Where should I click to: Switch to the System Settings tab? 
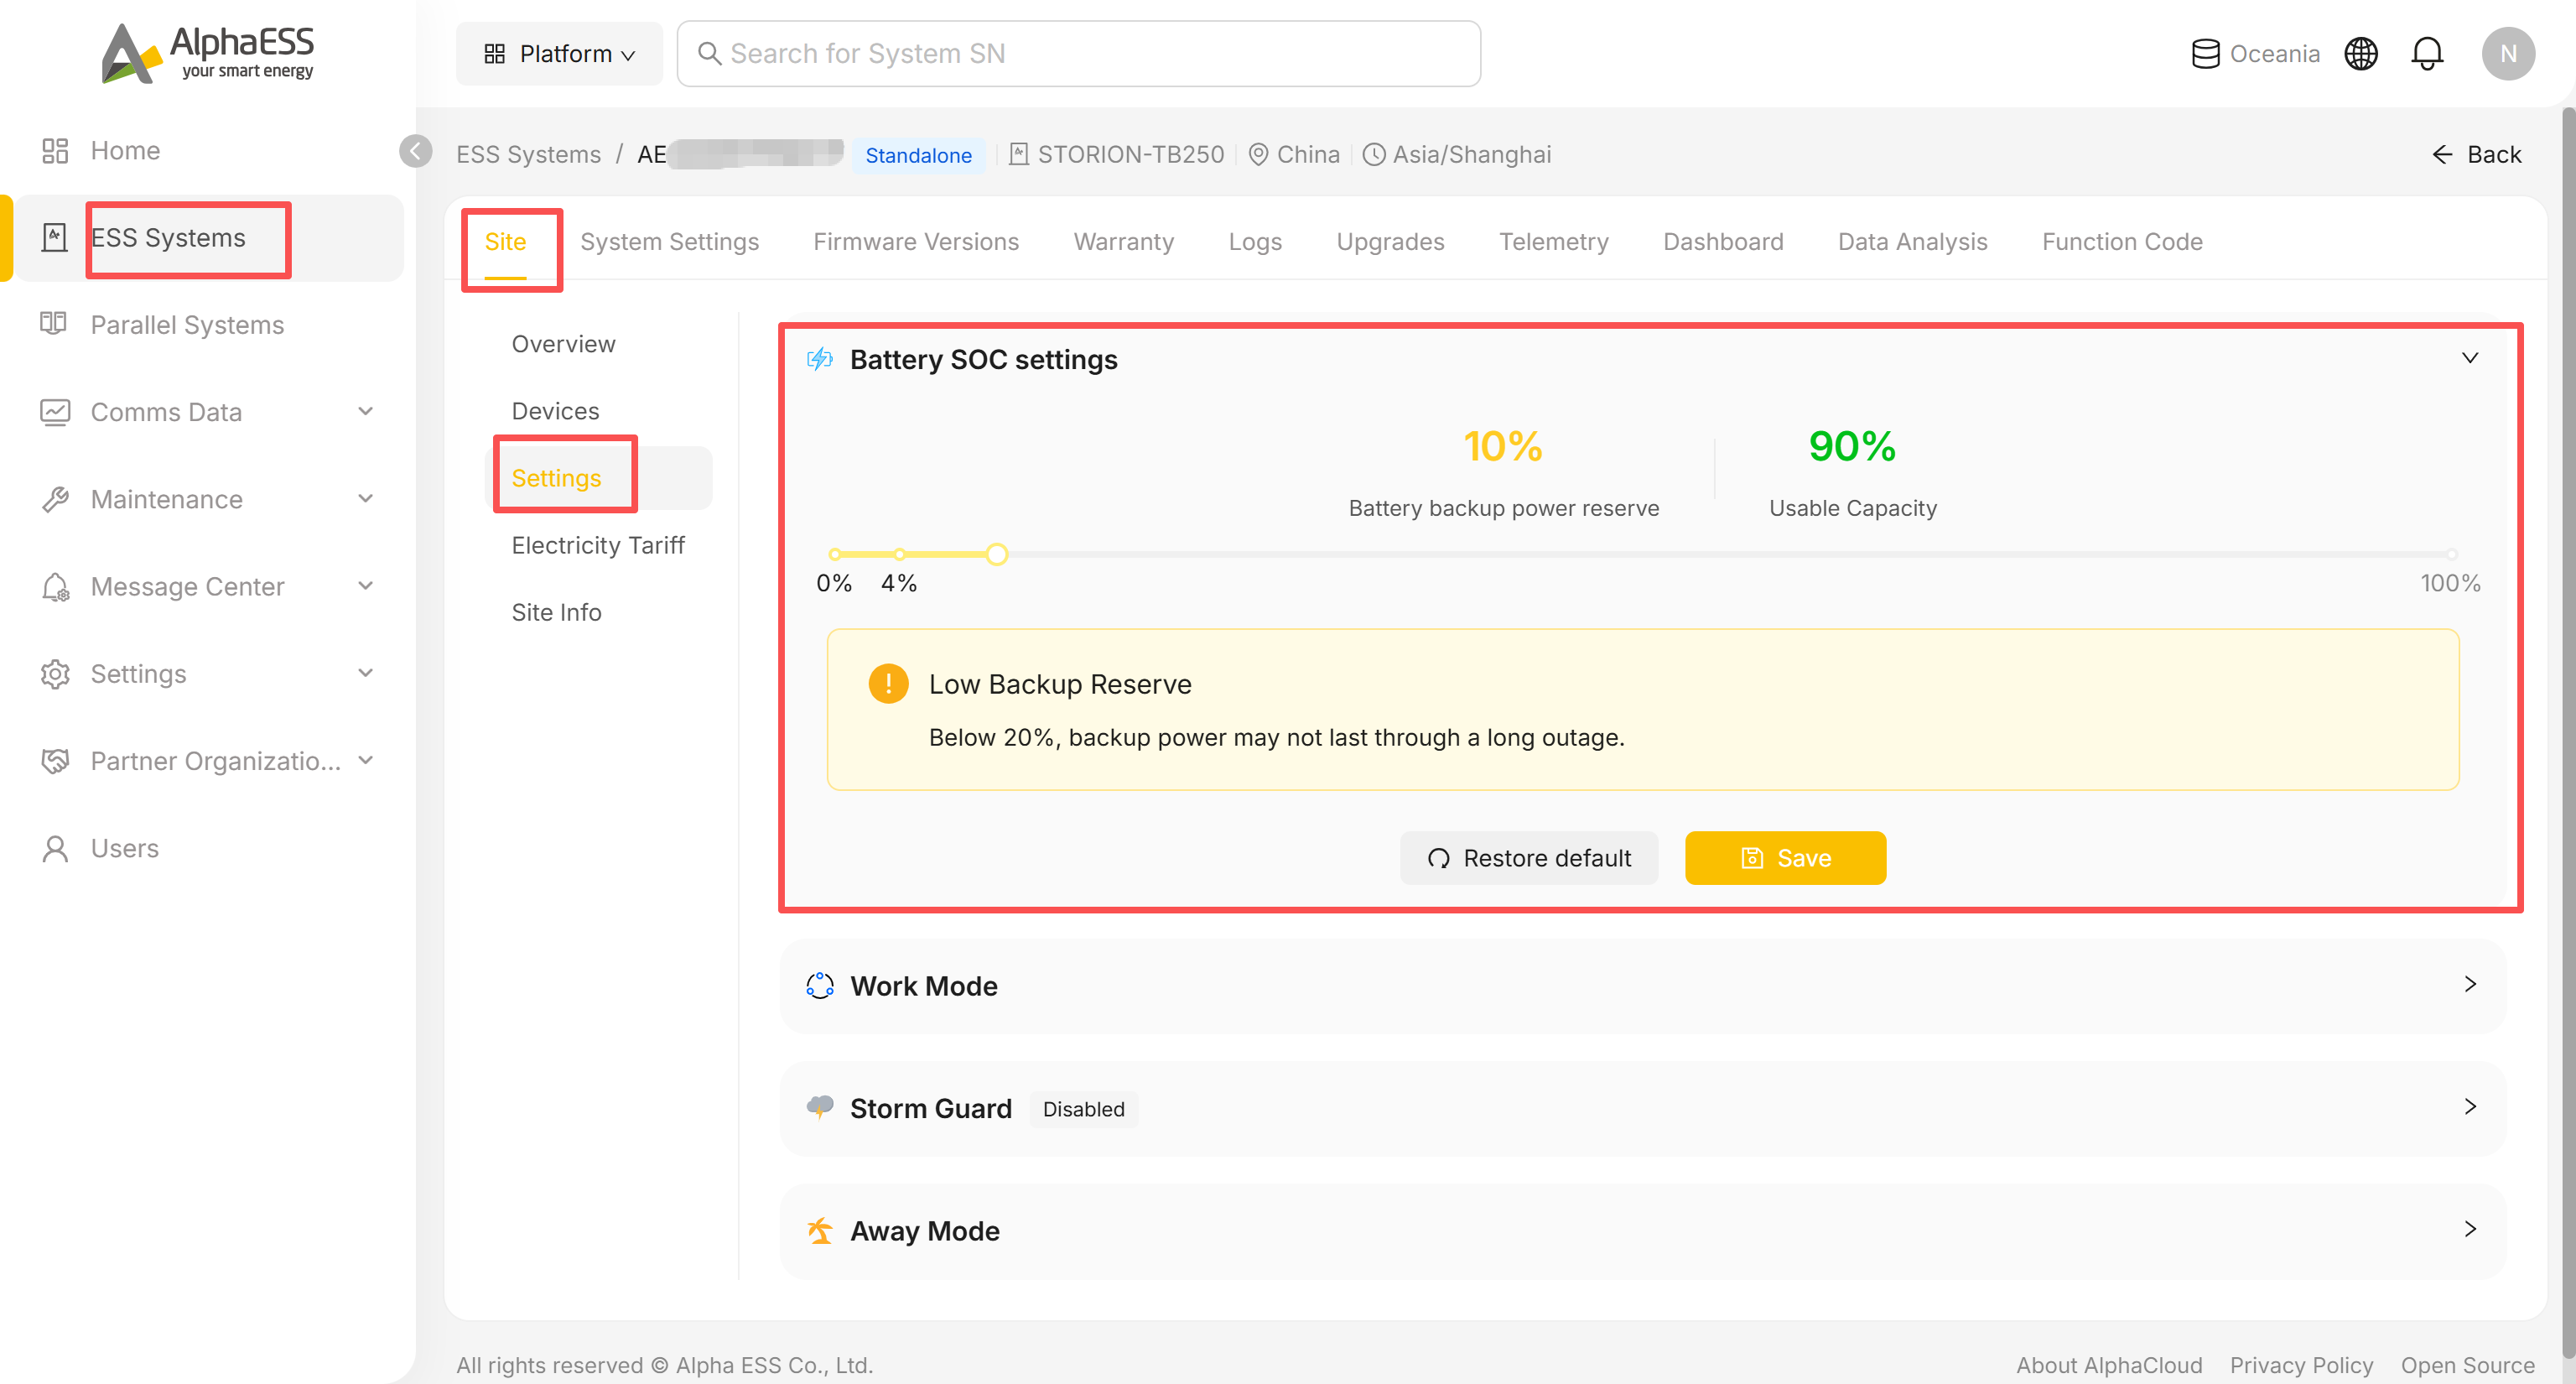pyautogui.click(x=669, y=241)
